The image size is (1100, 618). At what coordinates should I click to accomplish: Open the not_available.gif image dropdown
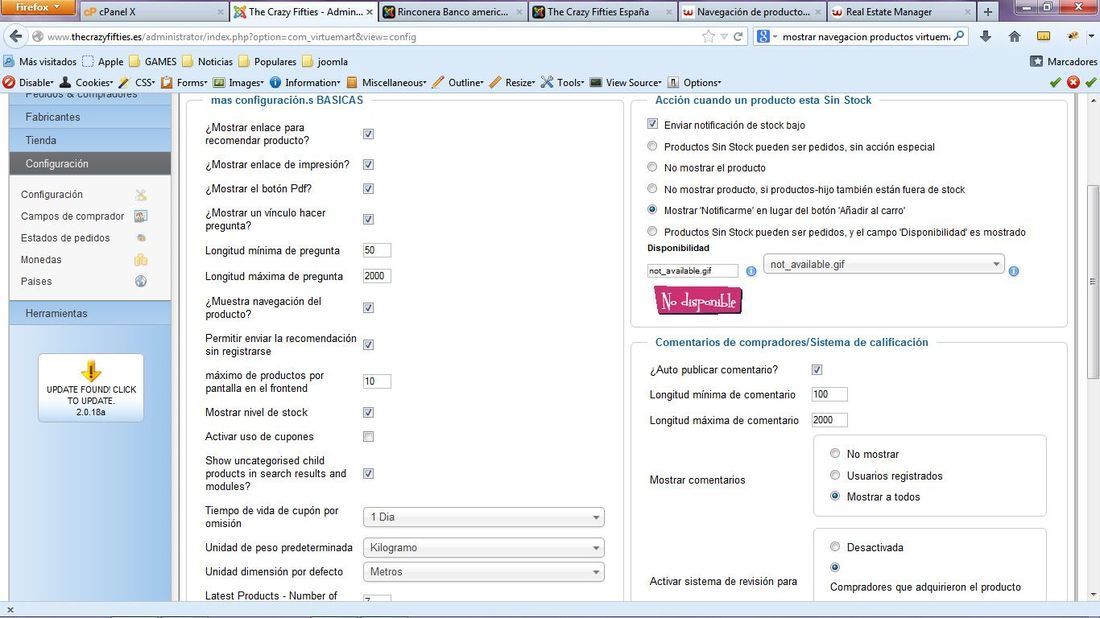(x=884, y=264)
